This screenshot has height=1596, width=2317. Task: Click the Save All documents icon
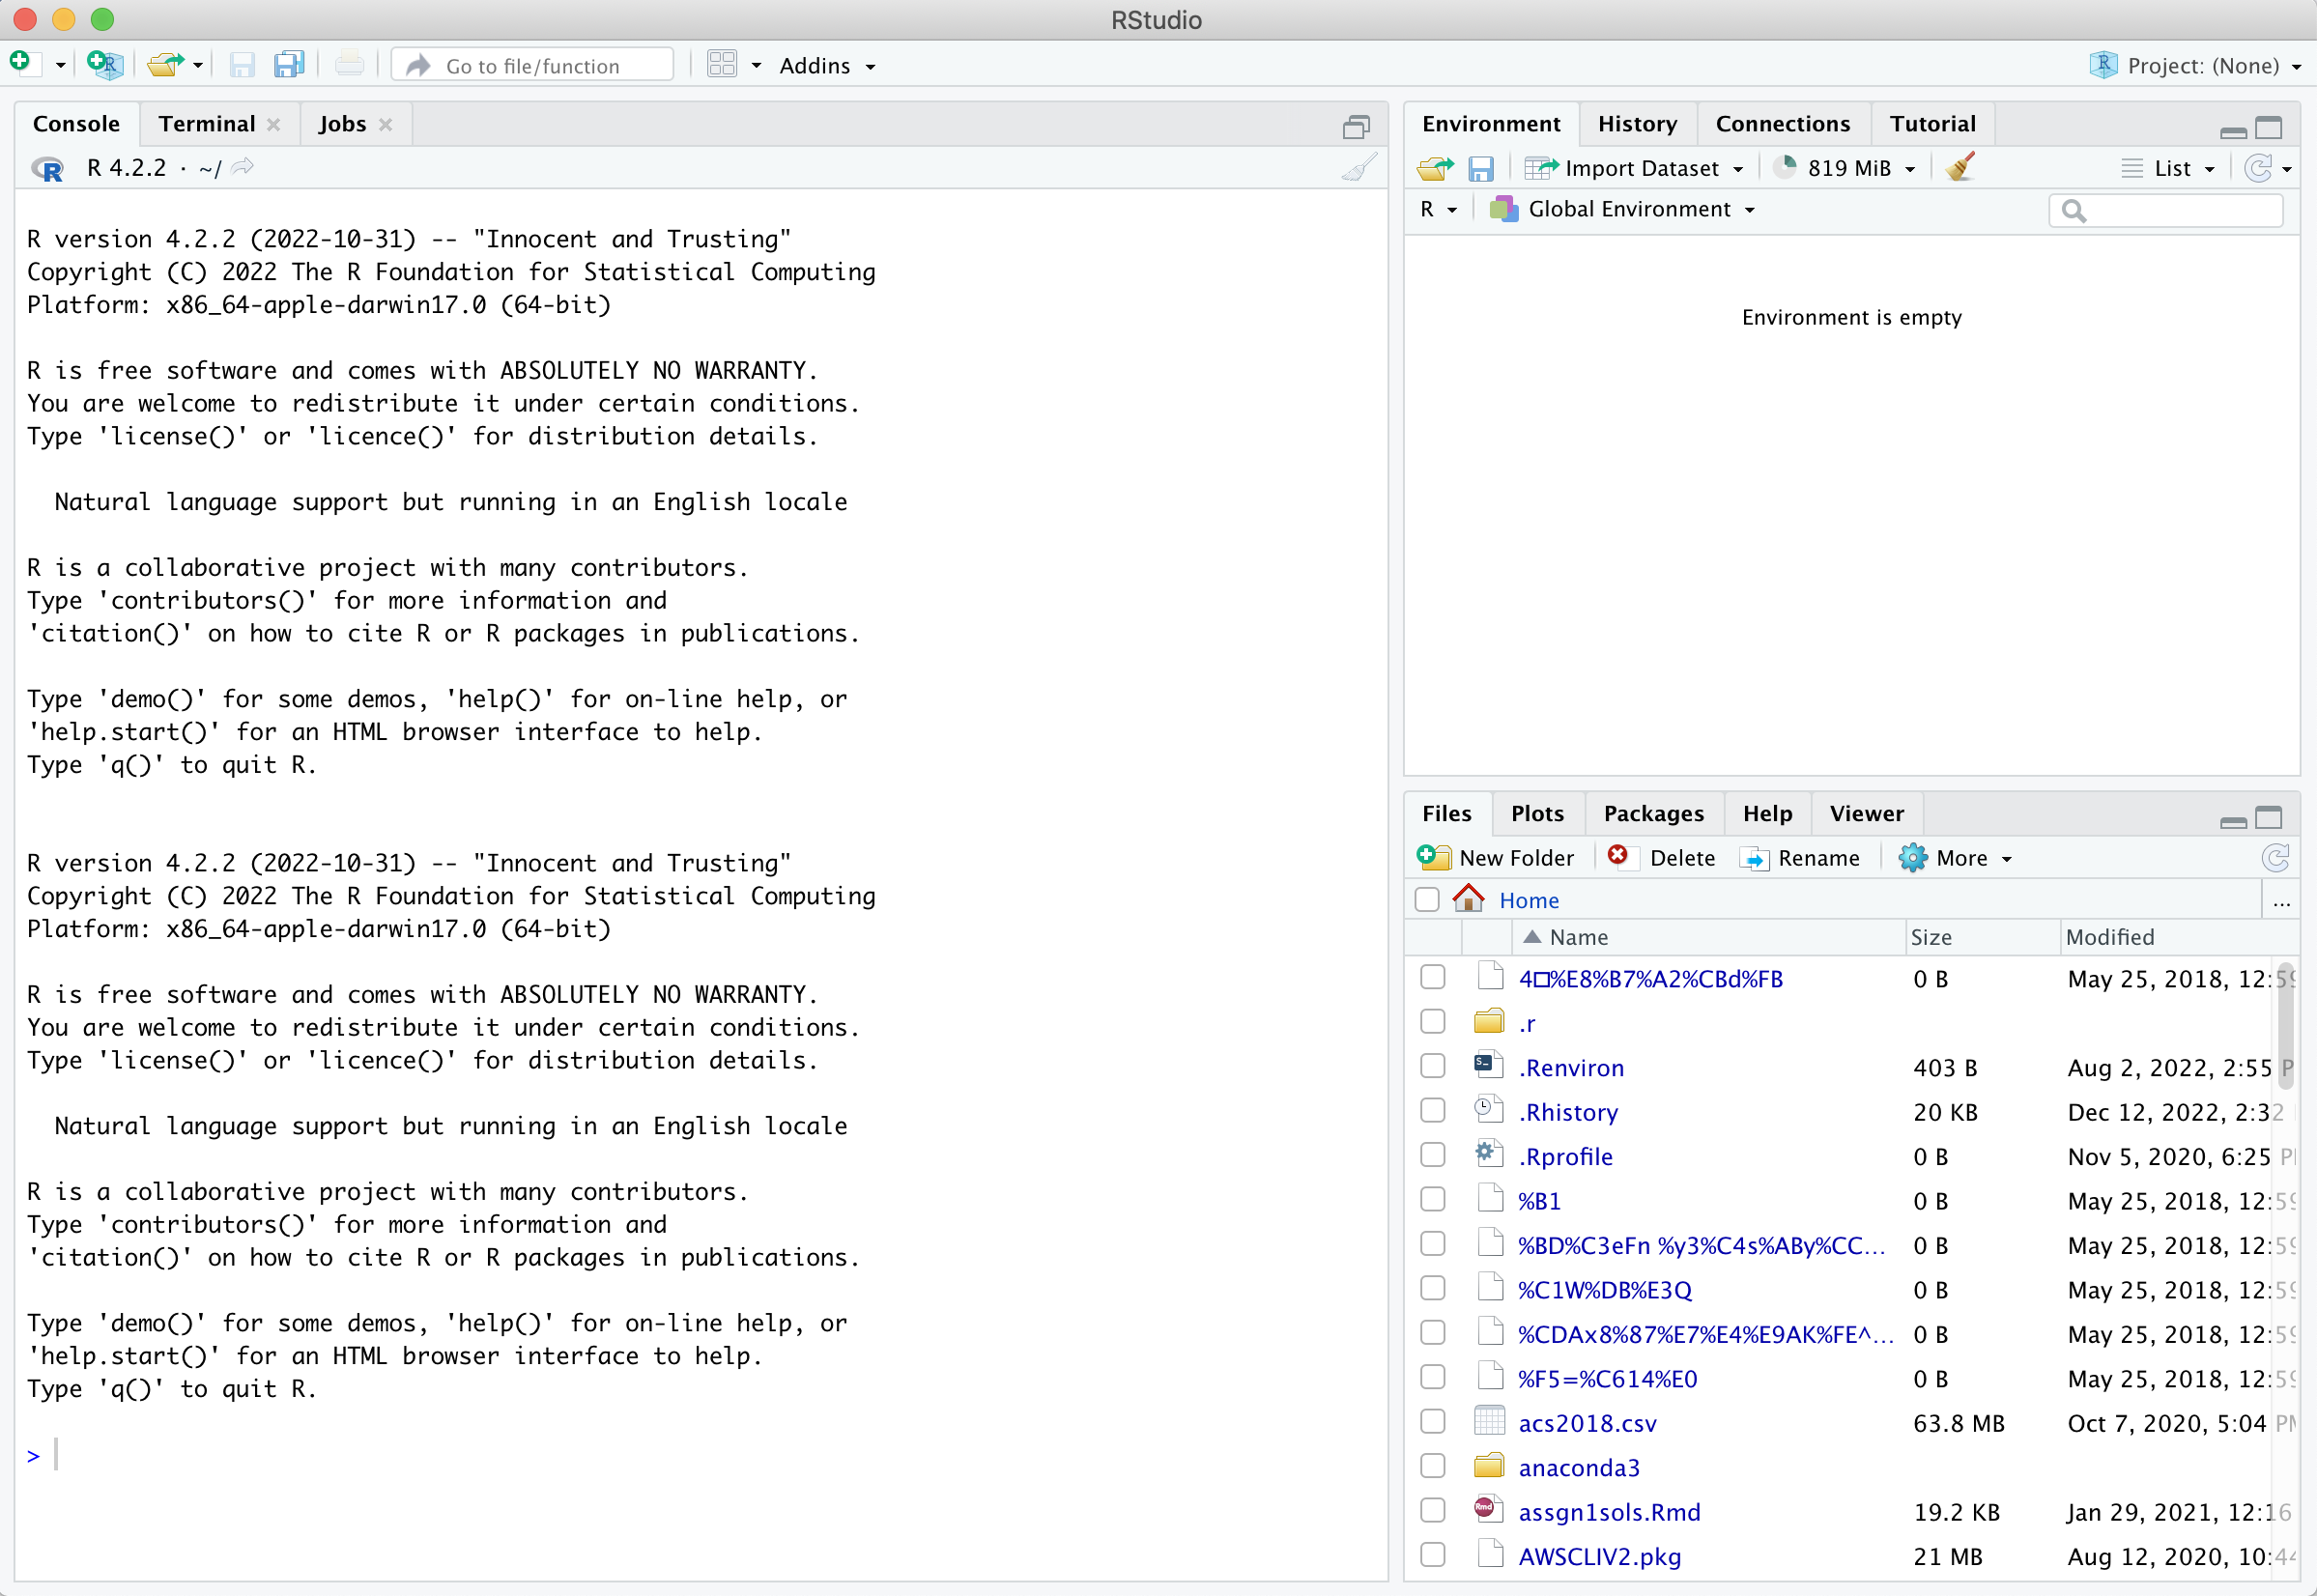pos(288,65)
